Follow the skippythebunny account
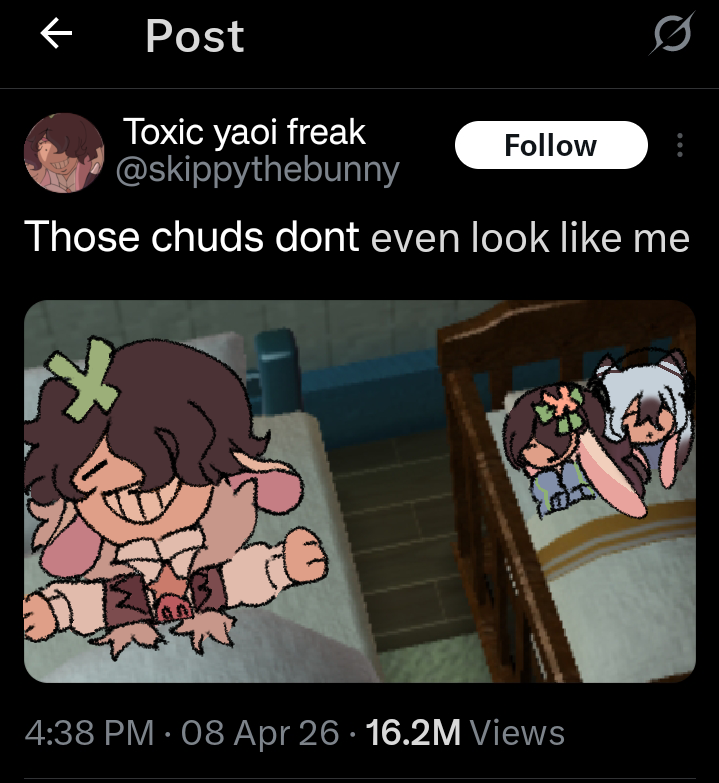The height and width of the screenshot is (783, 719). [550, 146]
